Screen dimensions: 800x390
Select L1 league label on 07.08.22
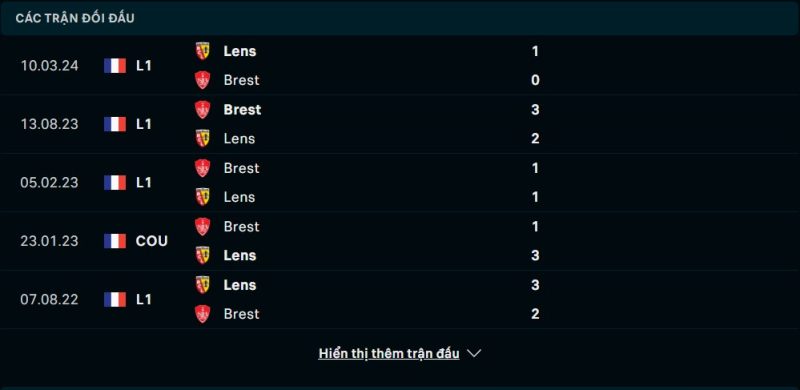click(x=144, y=300)
